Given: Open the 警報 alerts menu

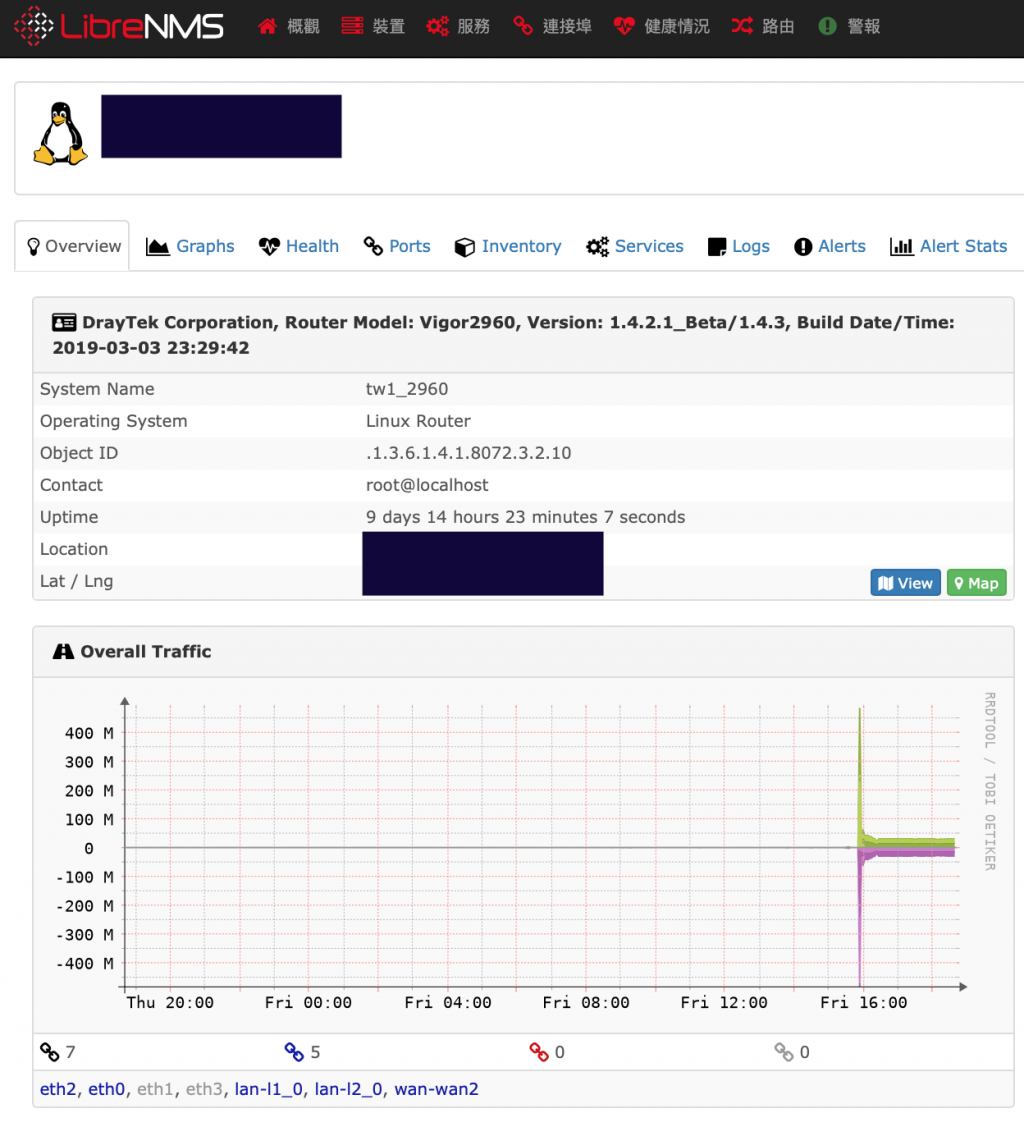Looking at the screenshot, I should [849, 26].
